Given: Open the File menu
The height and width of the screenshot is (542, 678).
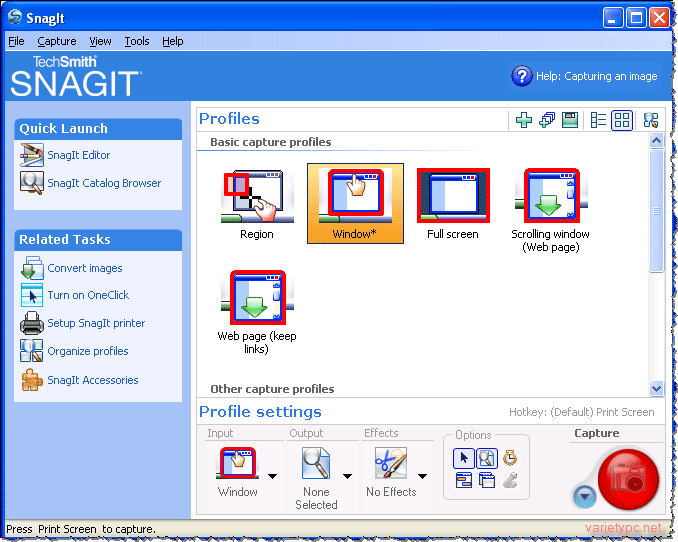Looking at the screenshot, I should [16, 41].
